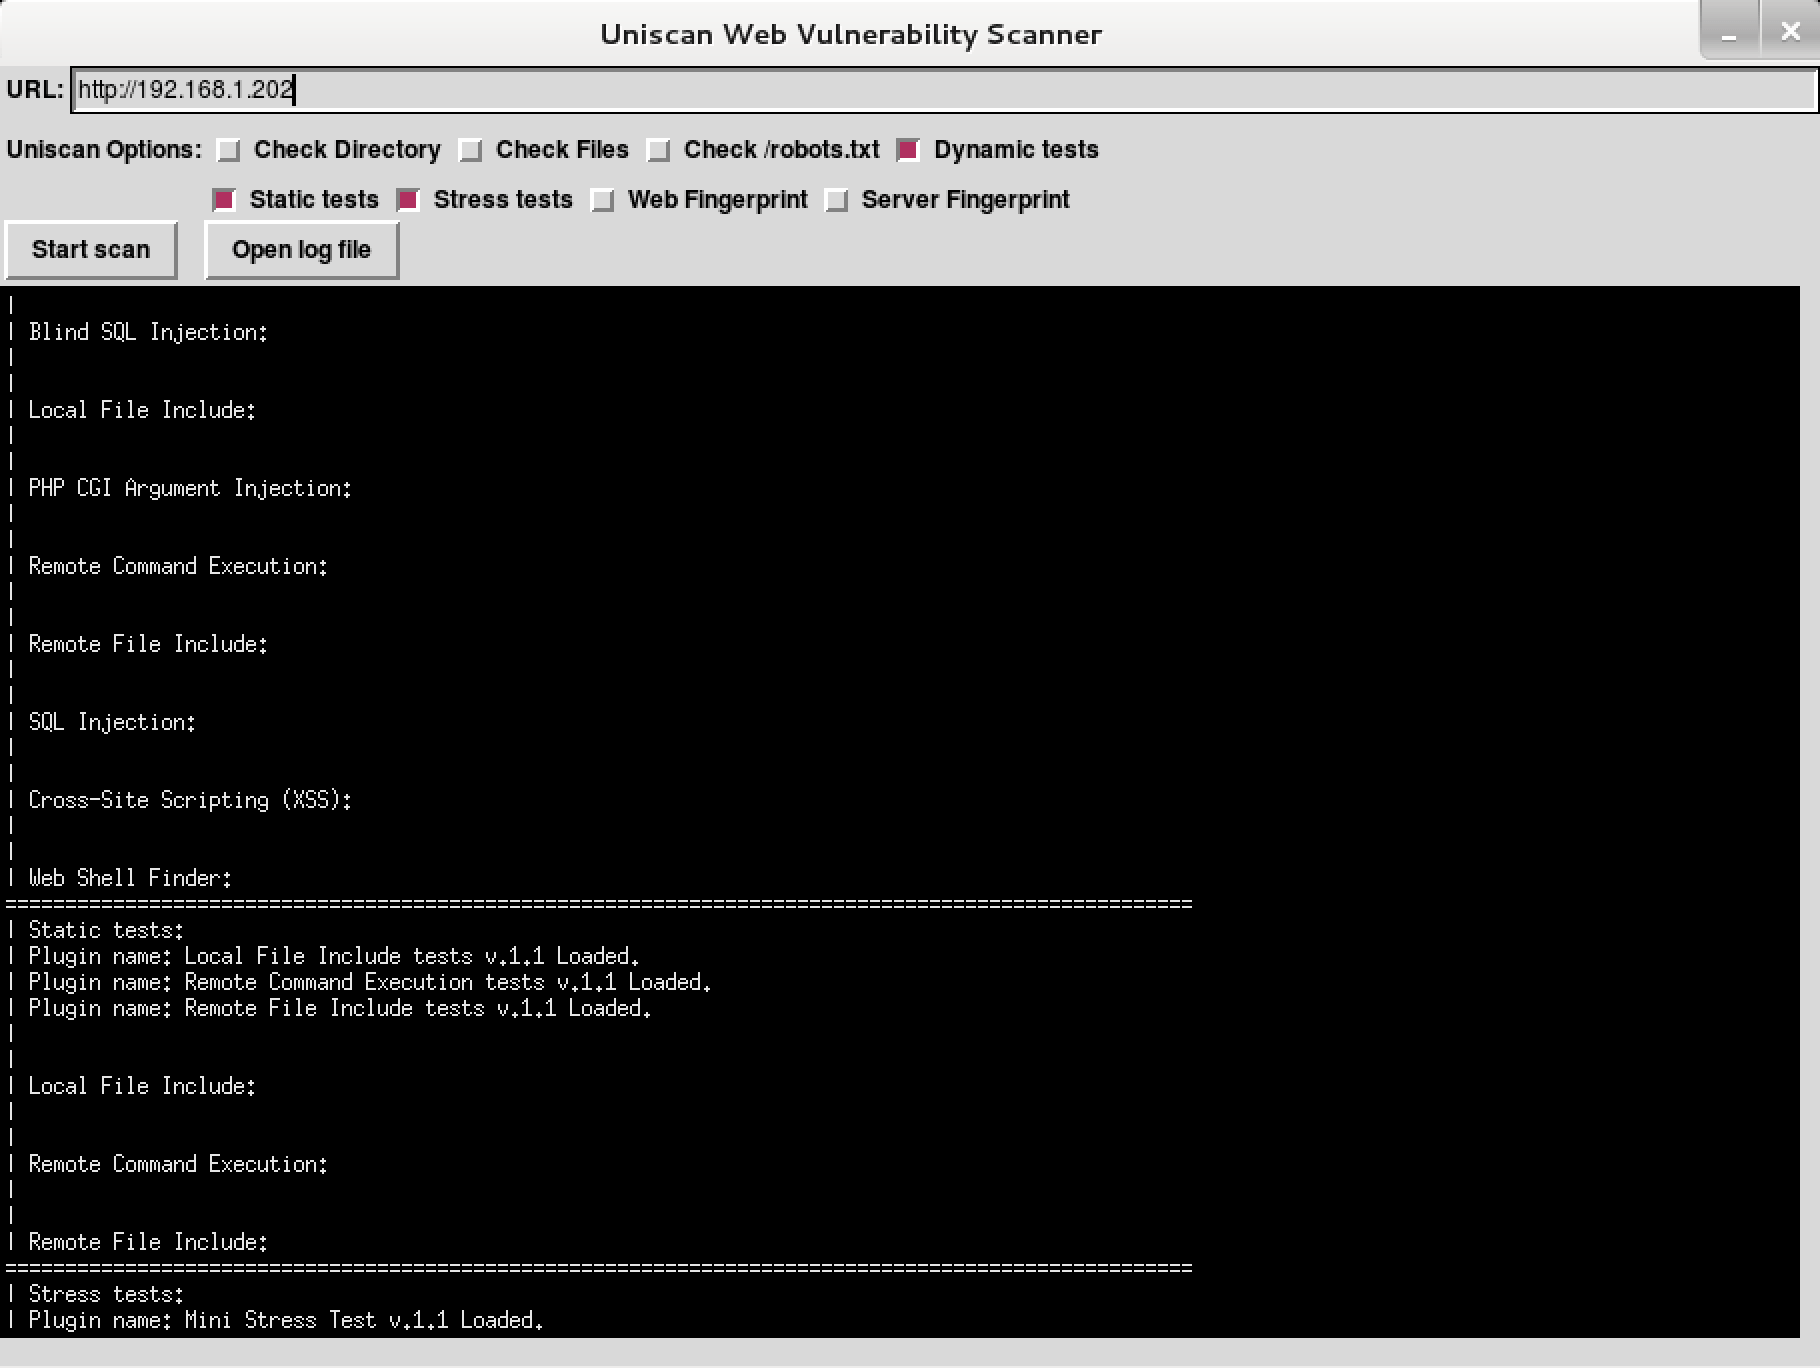
Task: Enable the Web Fingerprint checkbox
Action: tap(603, 200)
